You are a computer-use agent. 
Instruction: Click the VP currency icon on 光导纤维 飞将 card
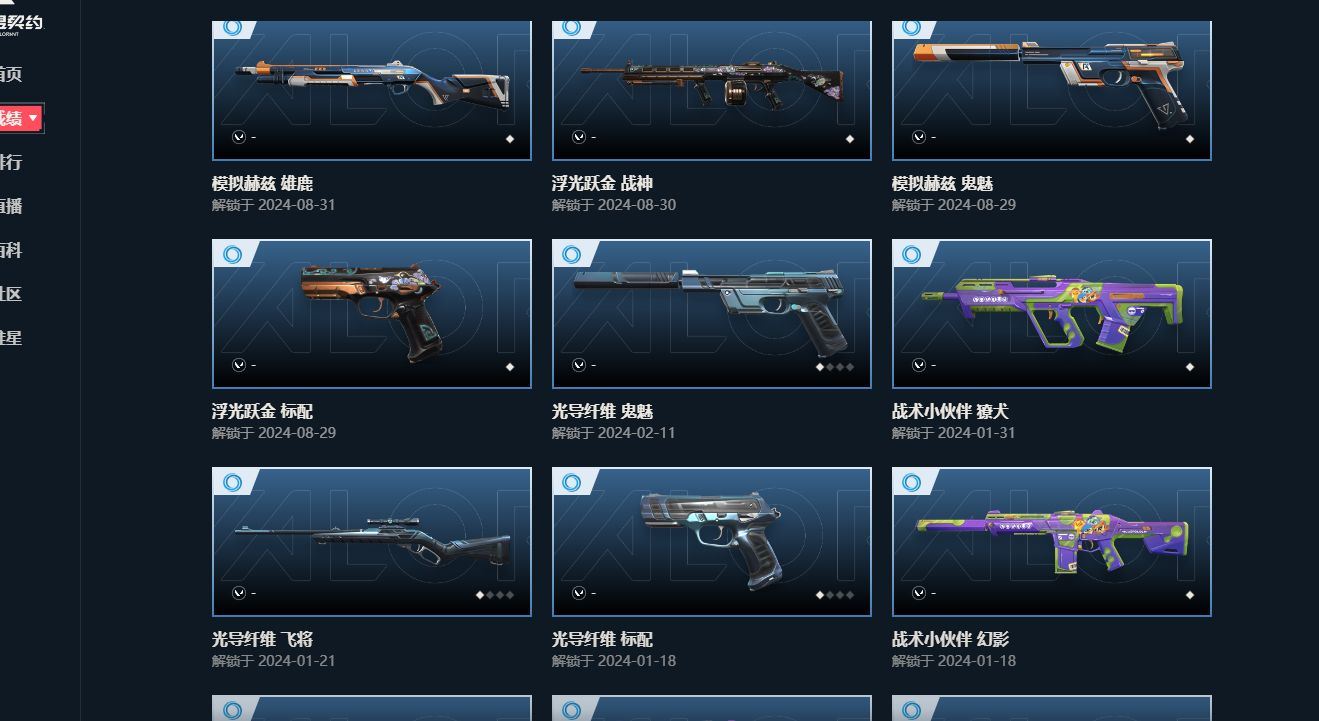tap(239, 593)
